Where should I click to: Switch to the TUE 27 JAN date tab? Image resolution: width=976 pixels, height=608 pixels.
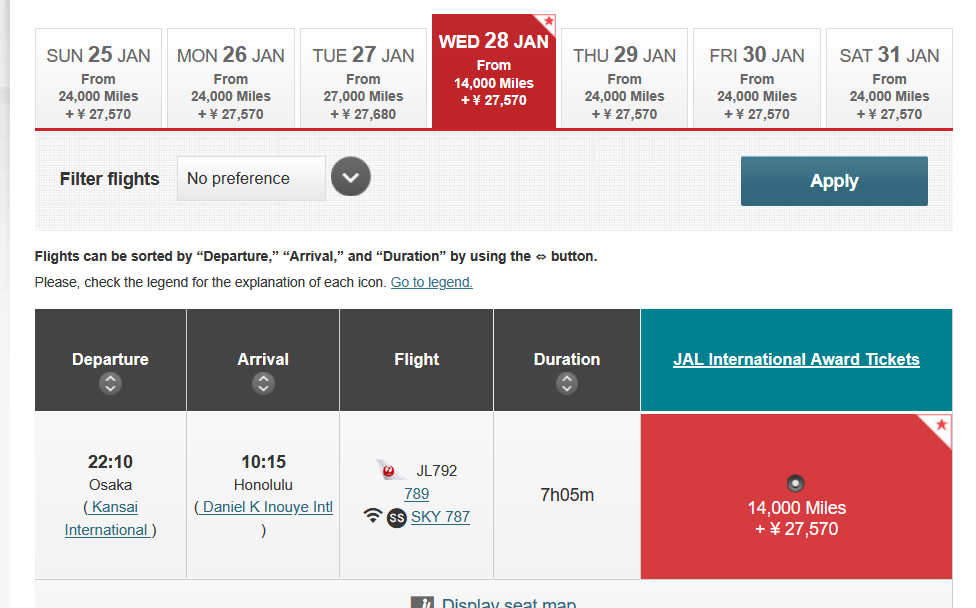coord(363,79)
